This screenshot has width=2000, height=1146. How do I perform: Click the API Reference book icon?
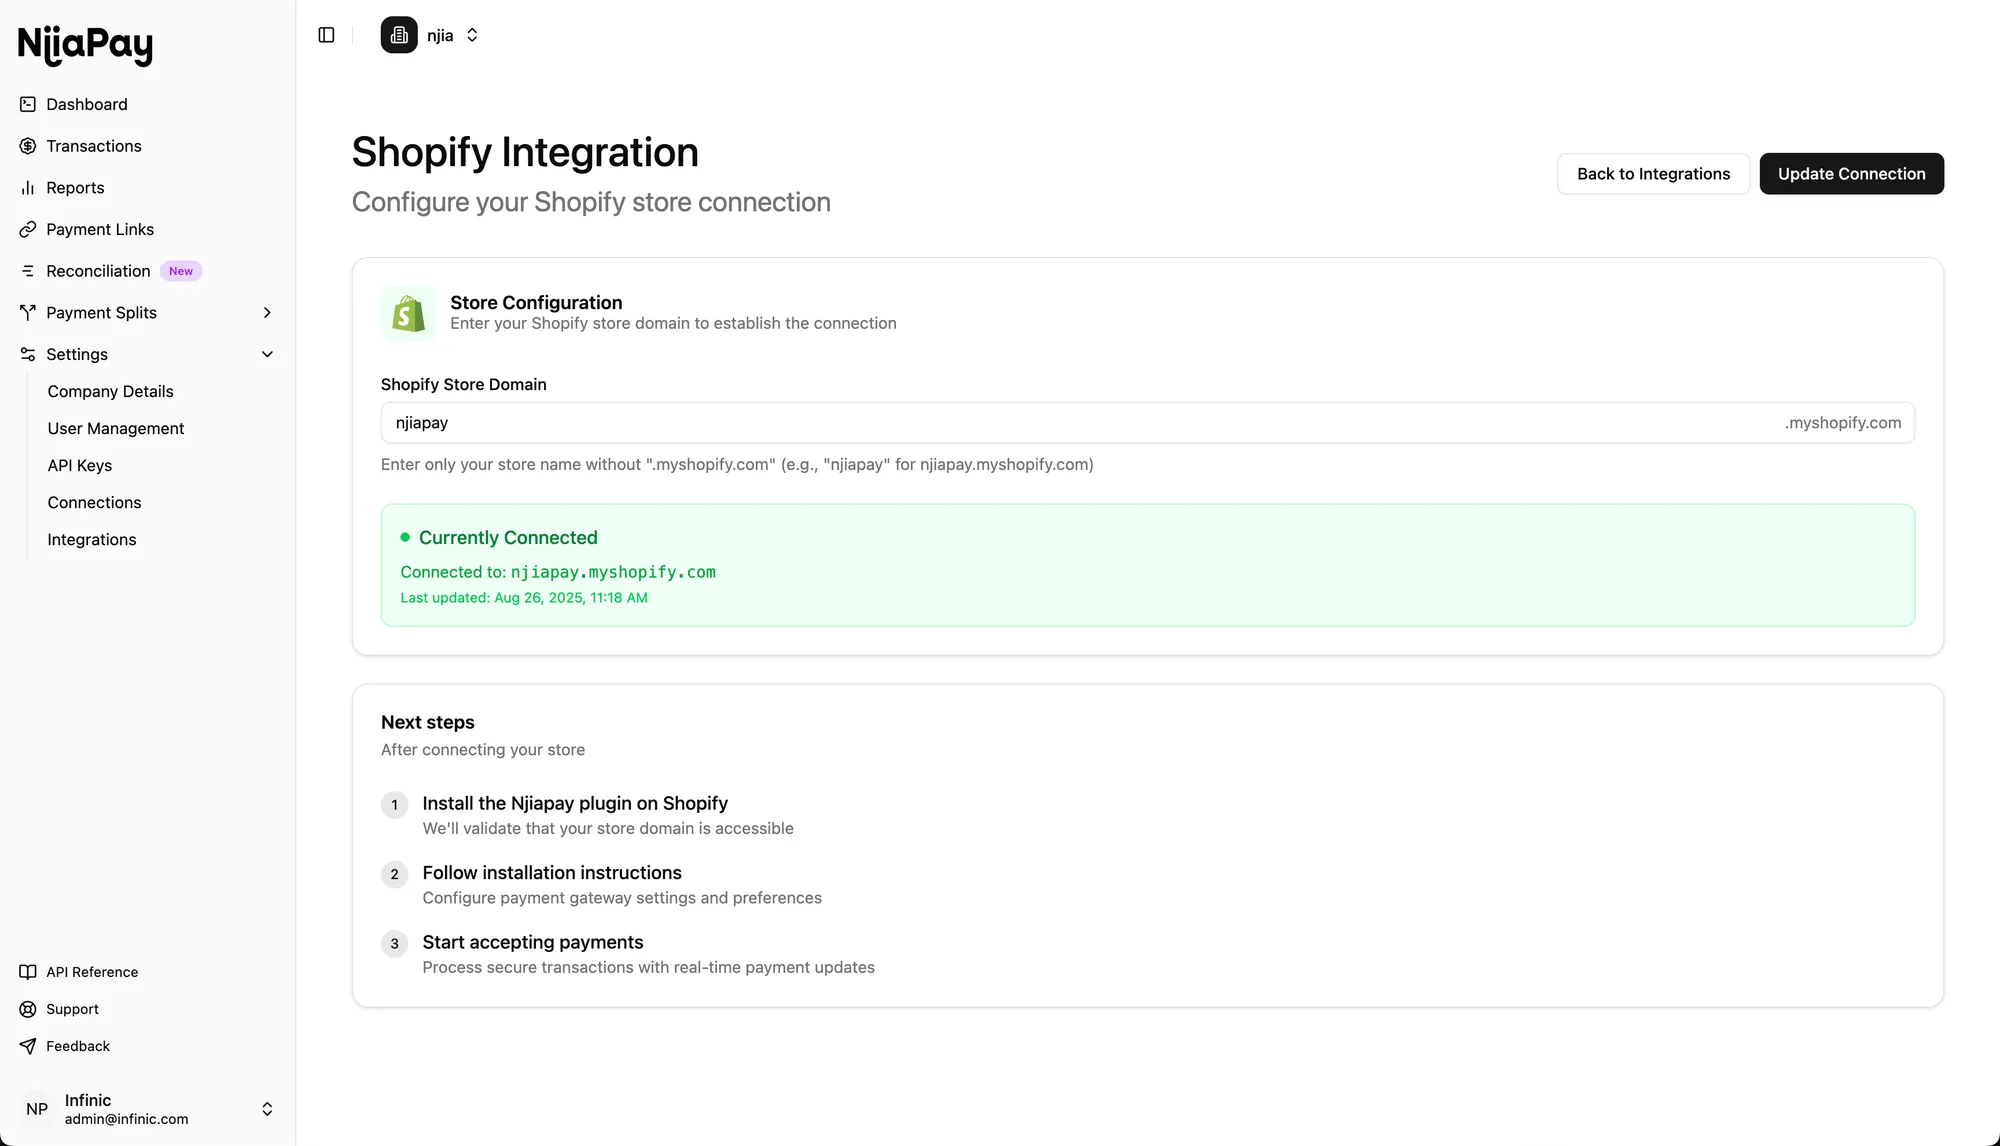coord(28,972)
